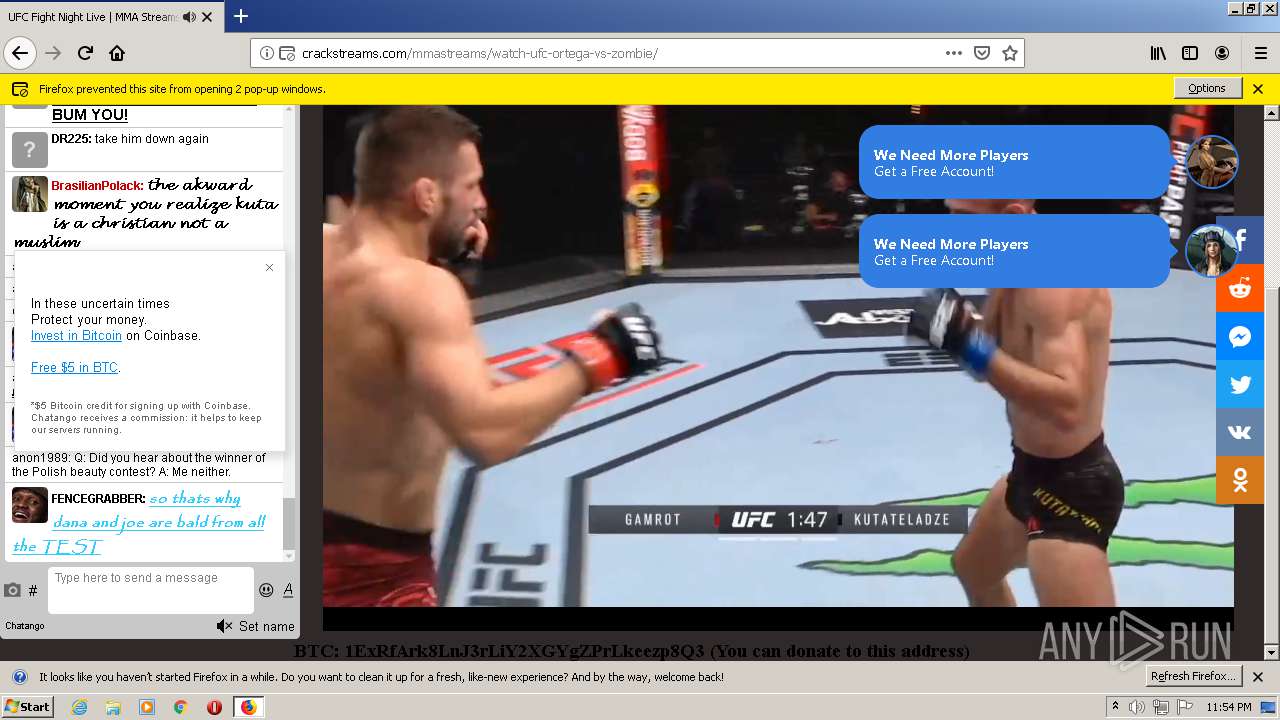Share on Odnoklassniki sidebar icon

click(1240, 480)
